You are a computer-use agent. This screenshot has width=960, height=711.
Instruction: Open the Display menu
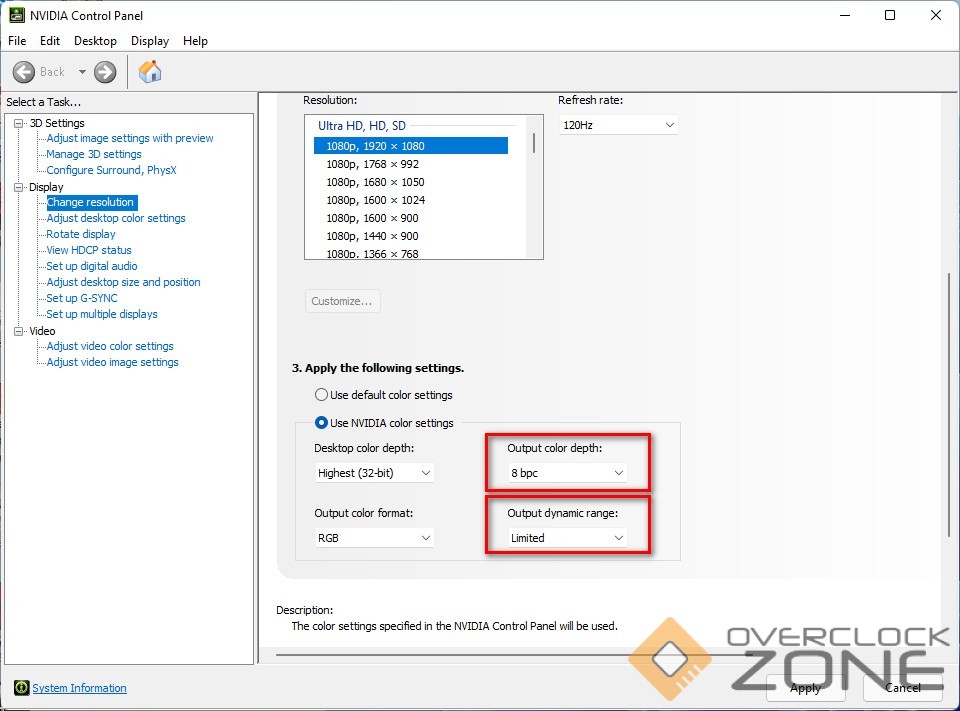pyautogui.click(x=150, y=41)
